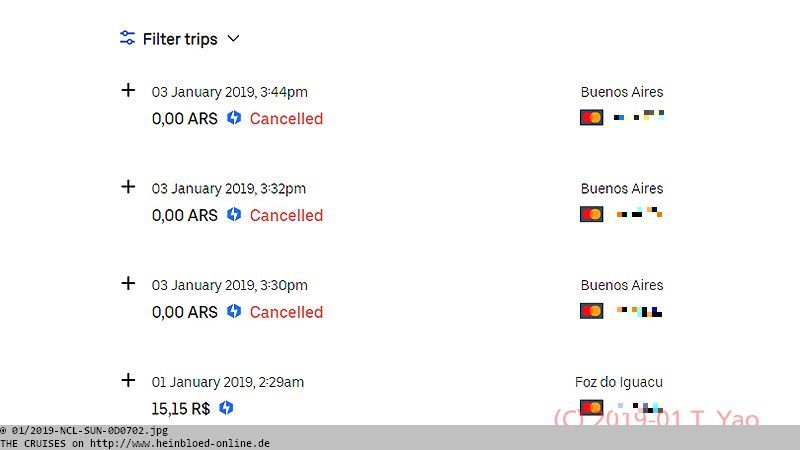Click Mastercard icon on Foz do Iguacu trip

pyautogui.click(x=591, y=408)
